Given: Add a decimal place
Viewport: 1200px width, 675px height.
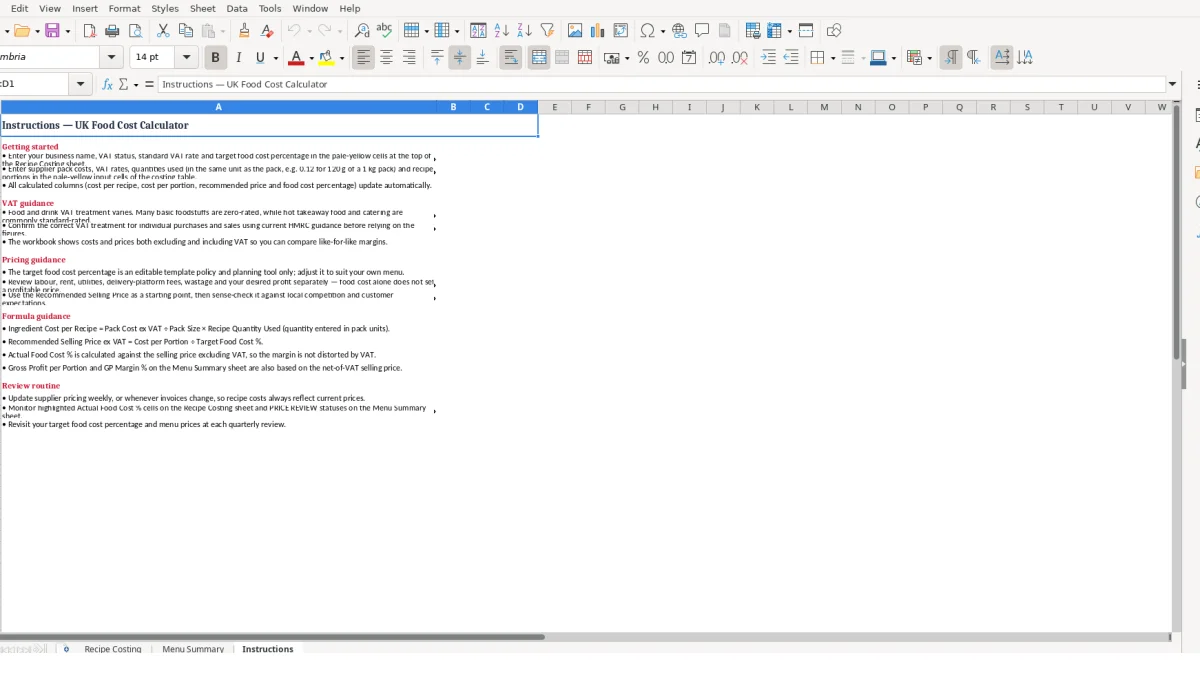Looking at the screenshot, I should click(717, 58).
